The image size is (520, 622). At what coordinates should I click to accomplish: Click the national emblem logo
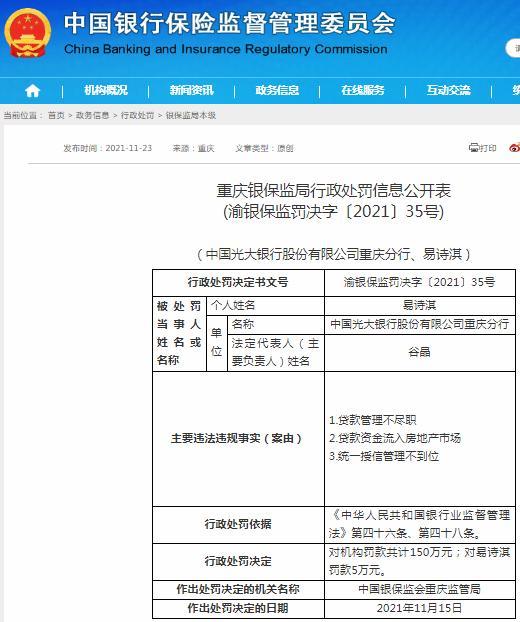coord(27,33)
